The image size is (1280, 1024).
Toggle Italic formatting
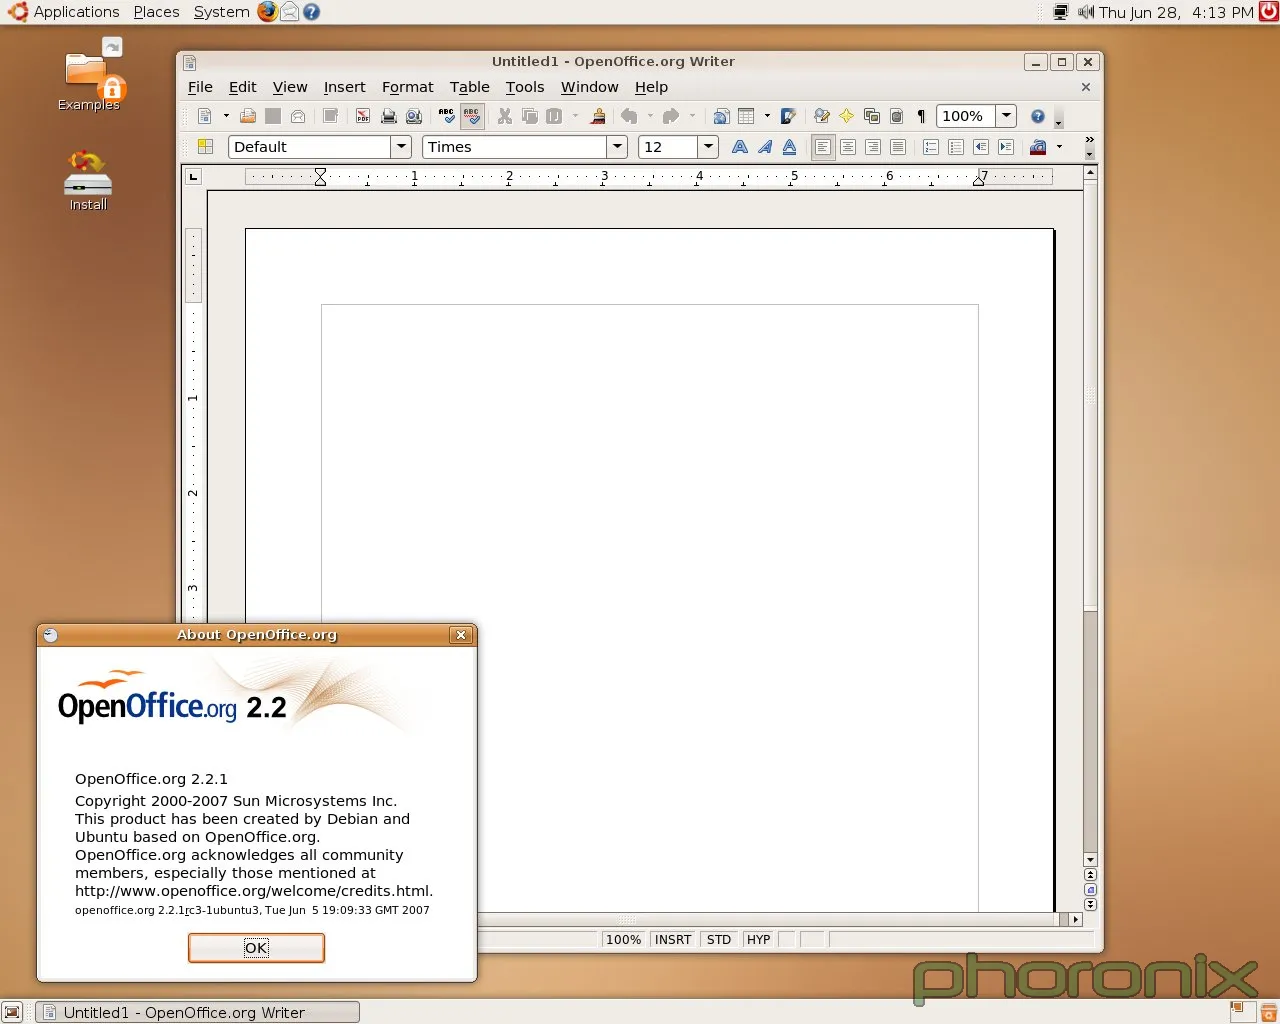tap(765, 147)
